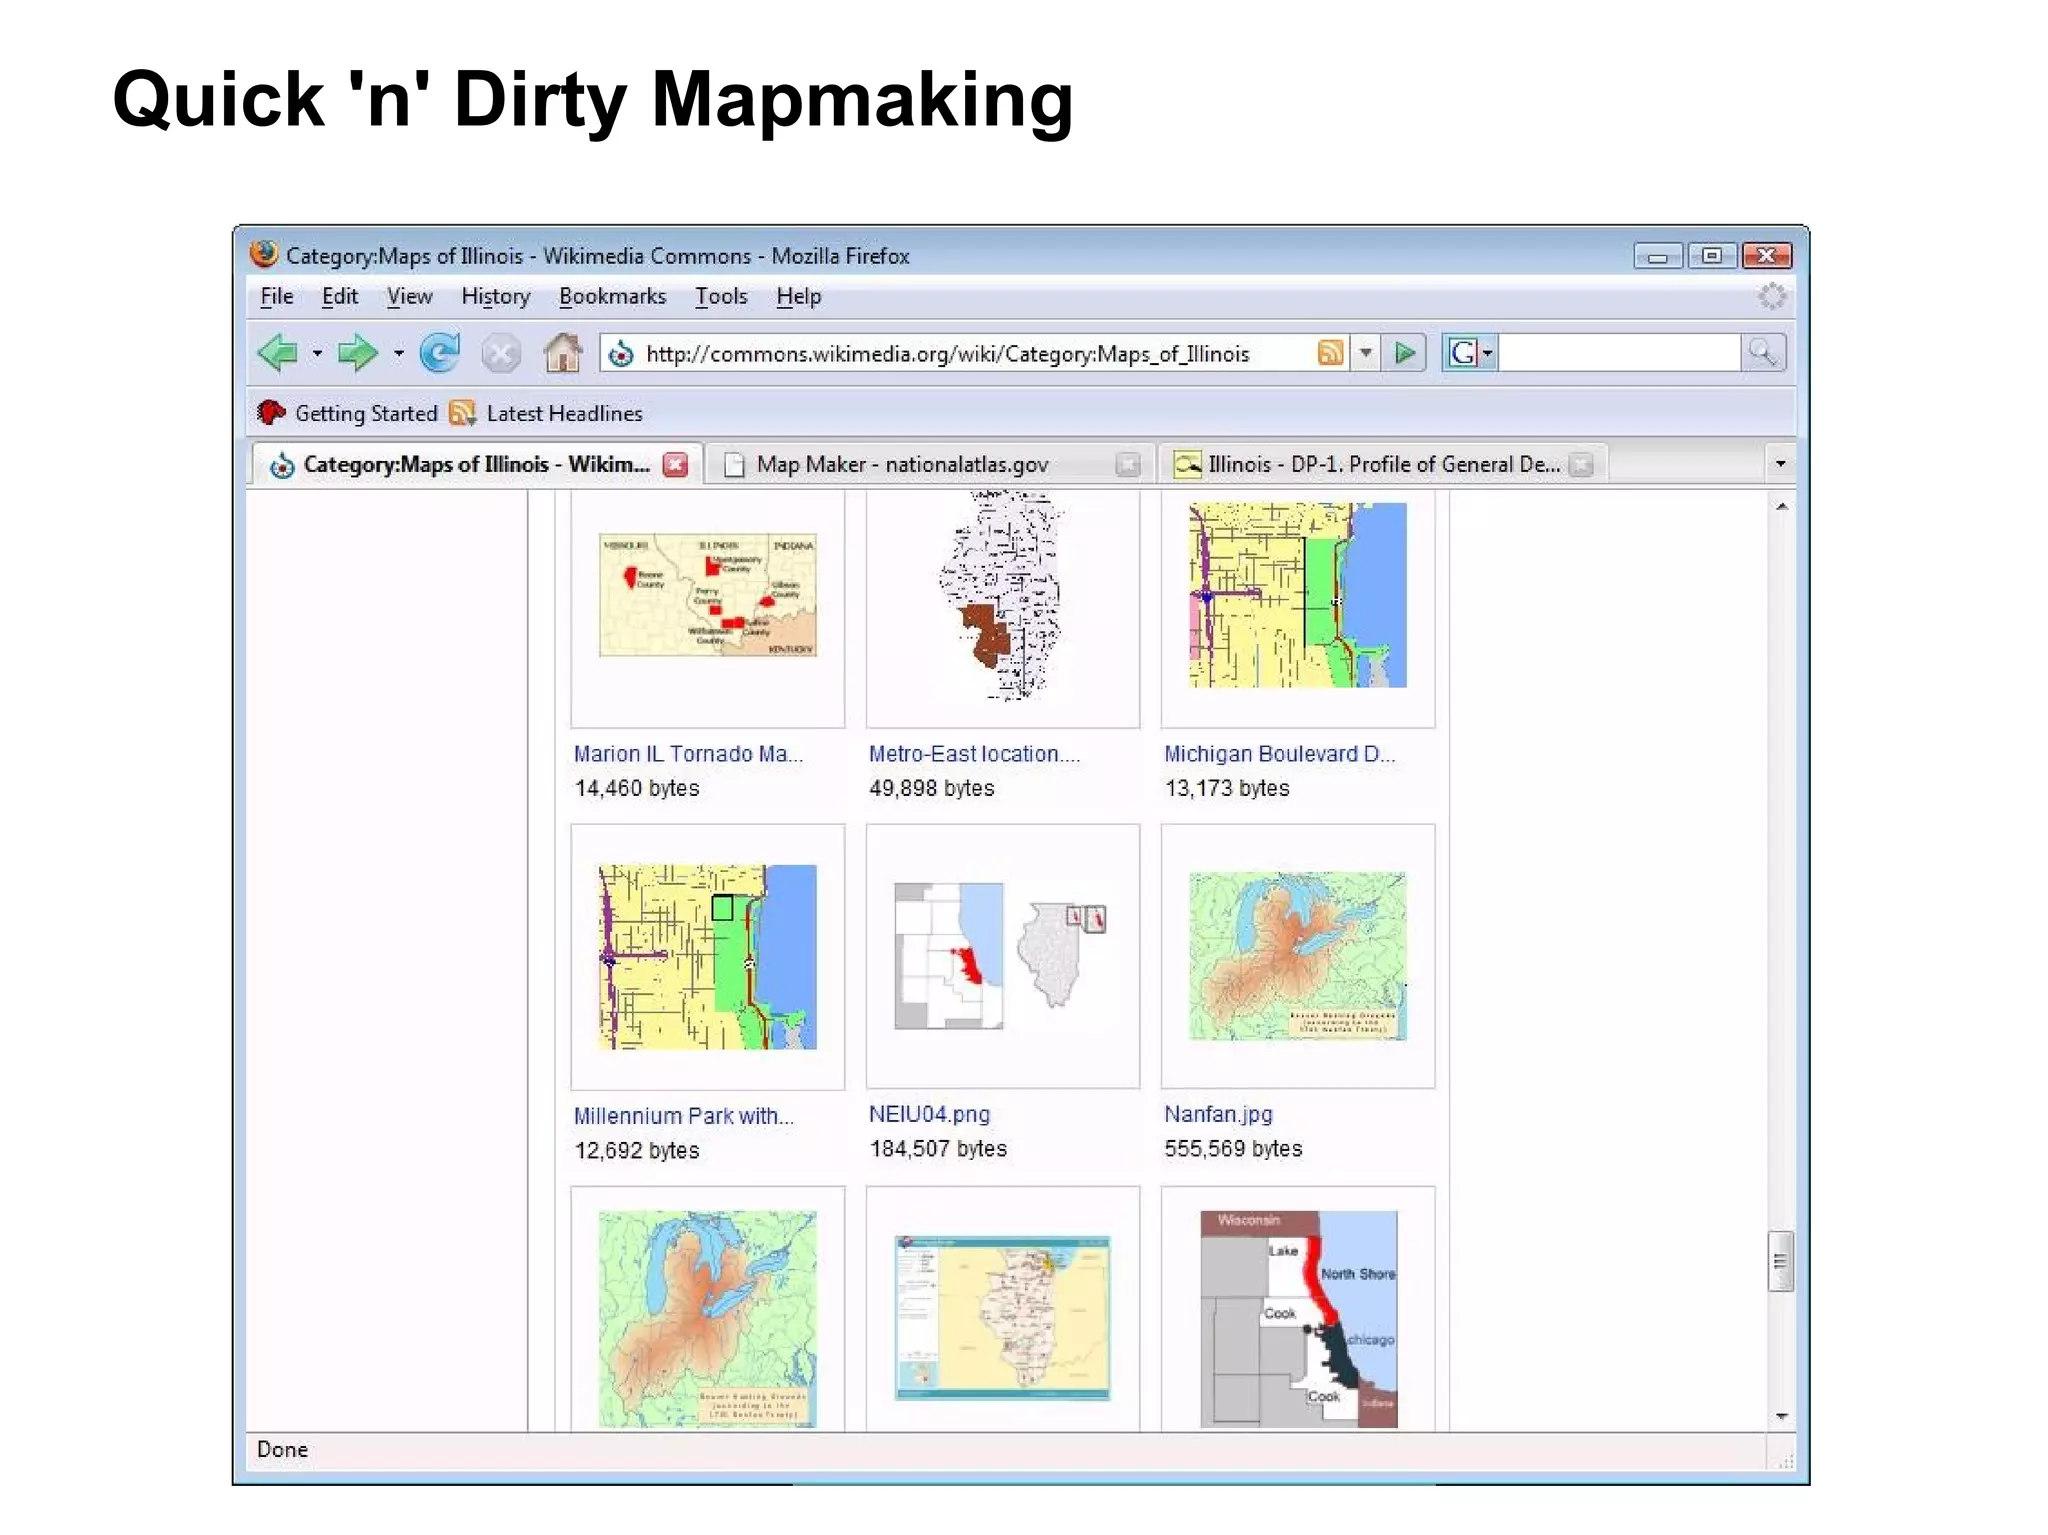Click the 184,507 bytes file size text
Screen dimensions: 2048x1535
pyautogui.click(x=938, y=1148)
